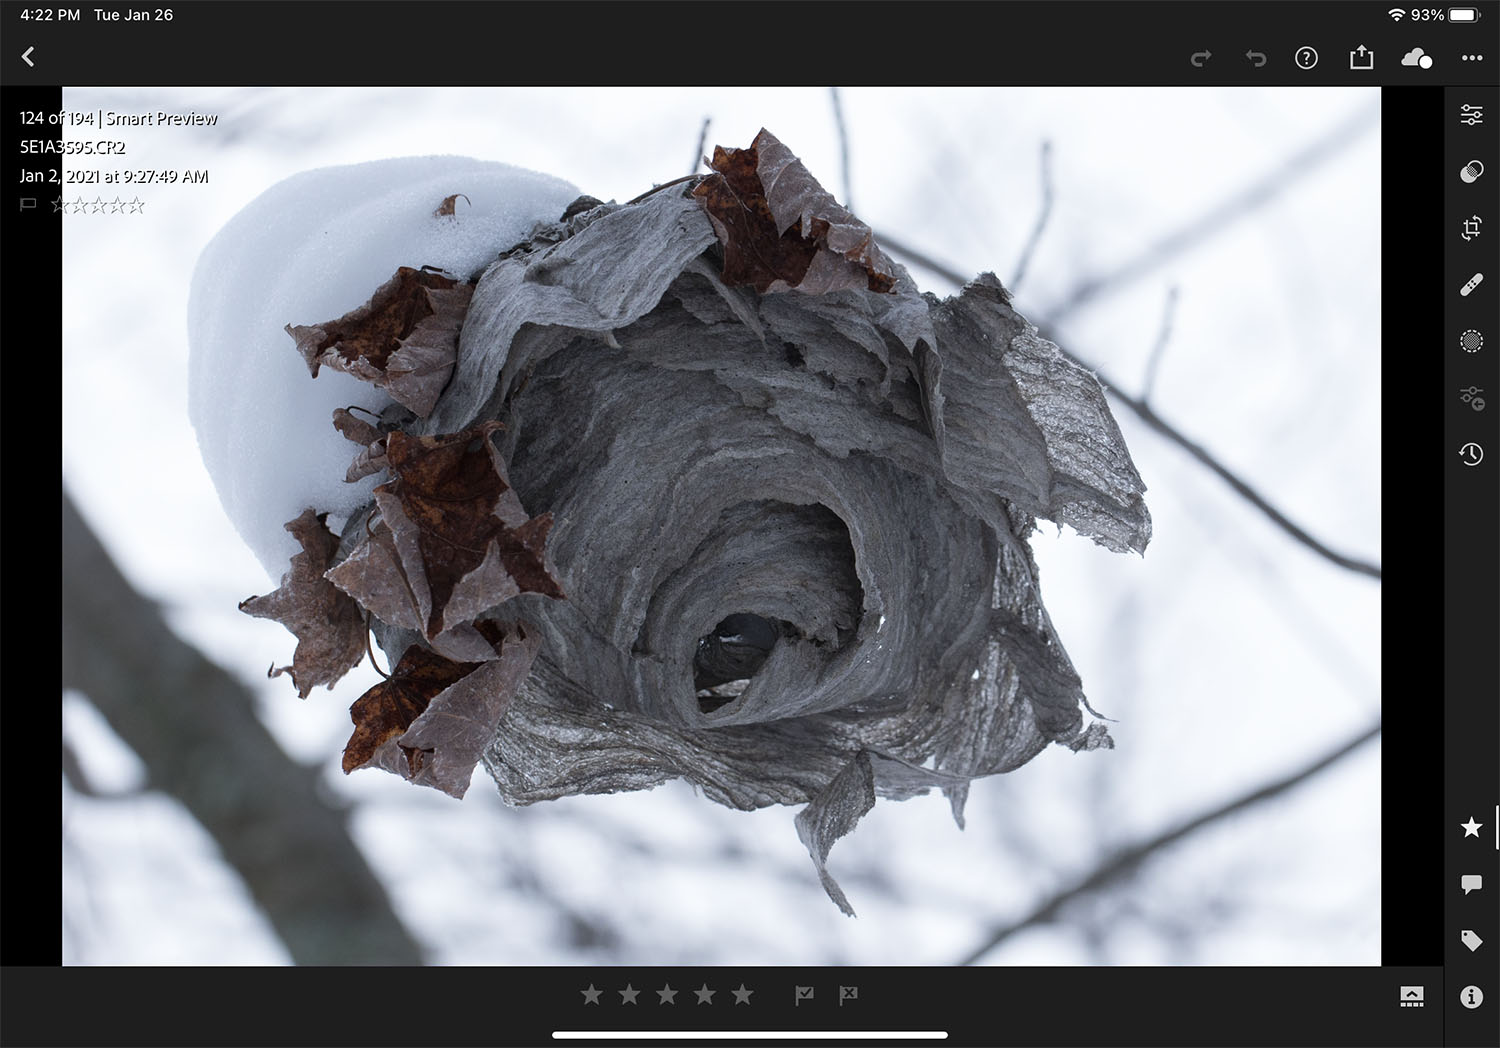The height and width of the screenshot is (1048, 1500).
Task: Undo the last edit
Action: pyautogui.click(x=1255, y=58)
